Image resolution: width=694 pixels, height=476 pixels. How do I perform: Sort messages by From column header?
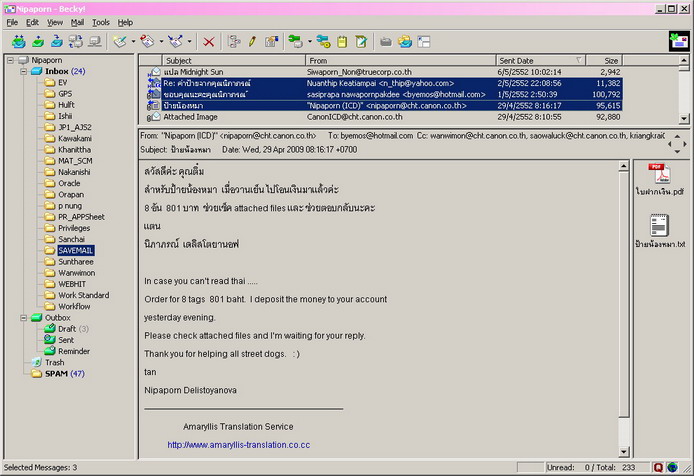point(401,61)
